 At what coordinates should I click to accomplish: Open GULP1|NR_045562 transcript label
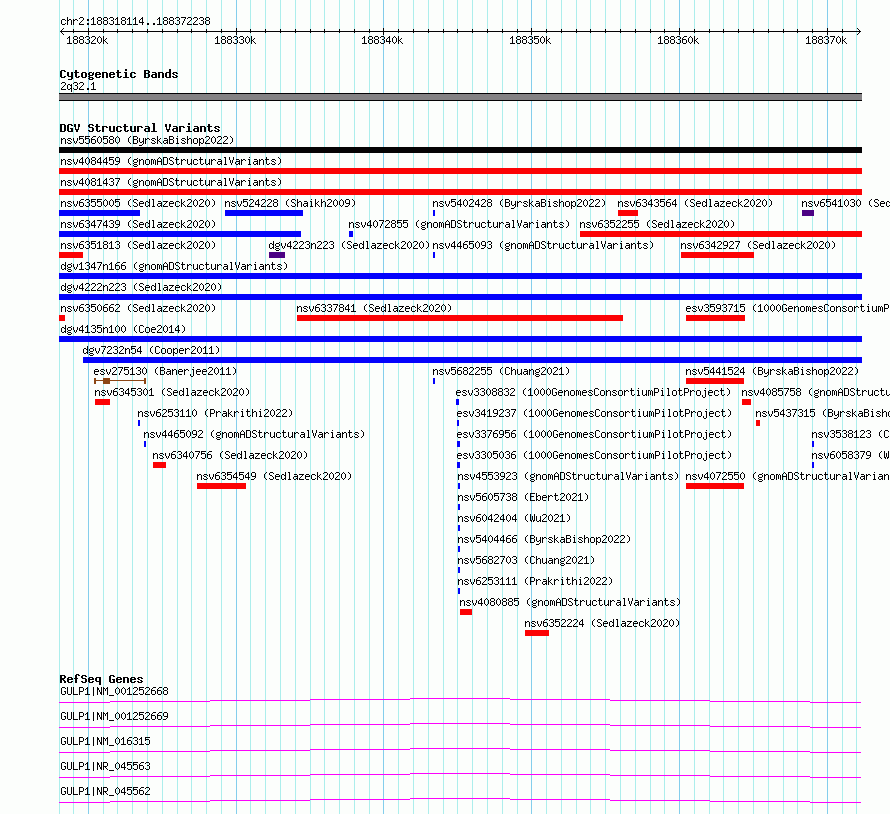[105, 791]
